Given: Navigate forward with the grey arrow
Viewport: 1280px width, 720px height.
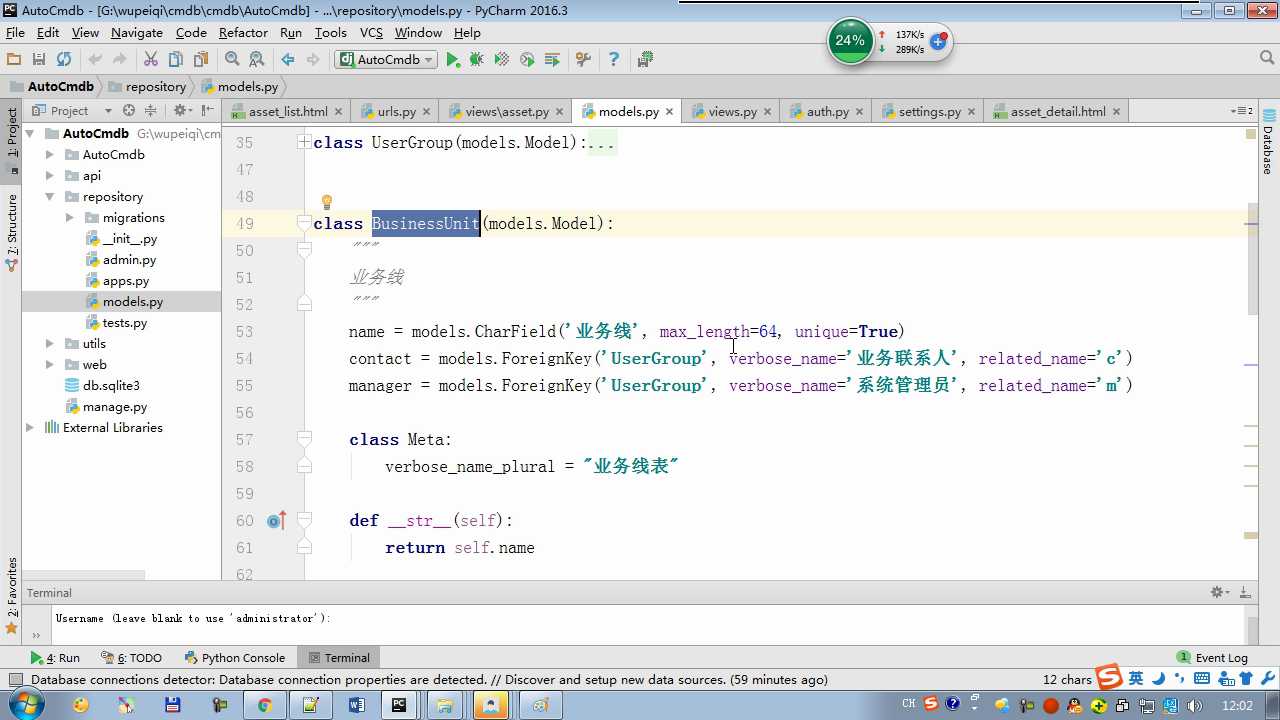Looking at the screenshot, I should [x=313, y=60].
